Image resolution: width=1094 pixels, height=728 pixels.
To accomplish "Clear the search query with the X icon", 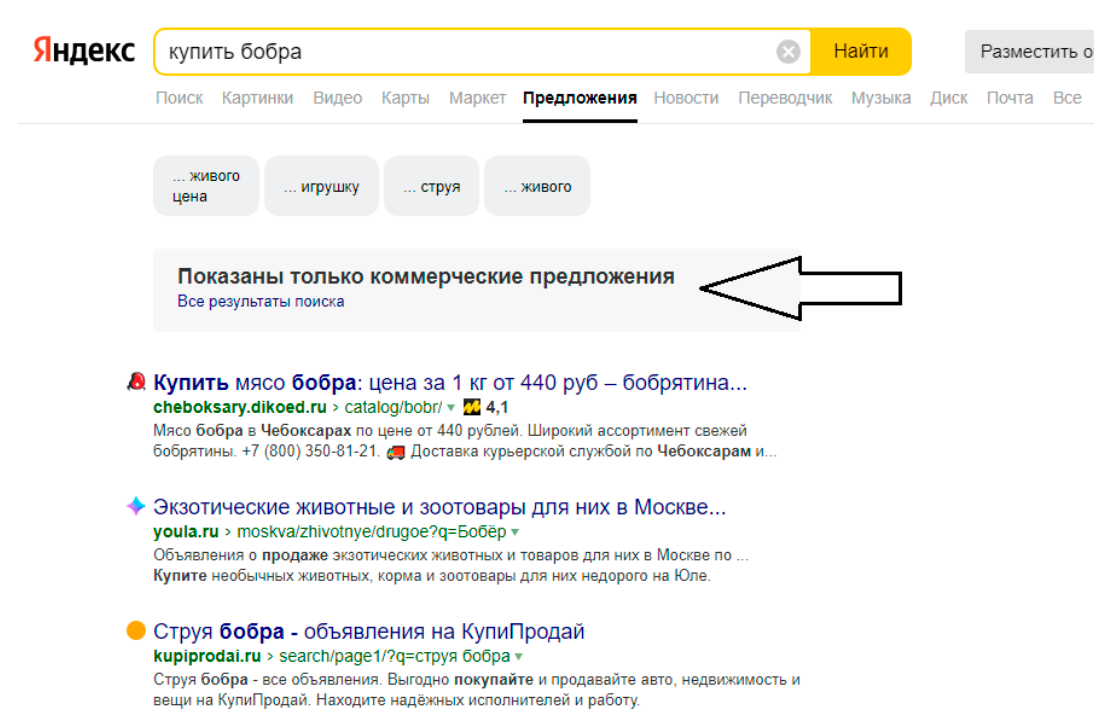I will pyautogui.click(x=788, y=52).
